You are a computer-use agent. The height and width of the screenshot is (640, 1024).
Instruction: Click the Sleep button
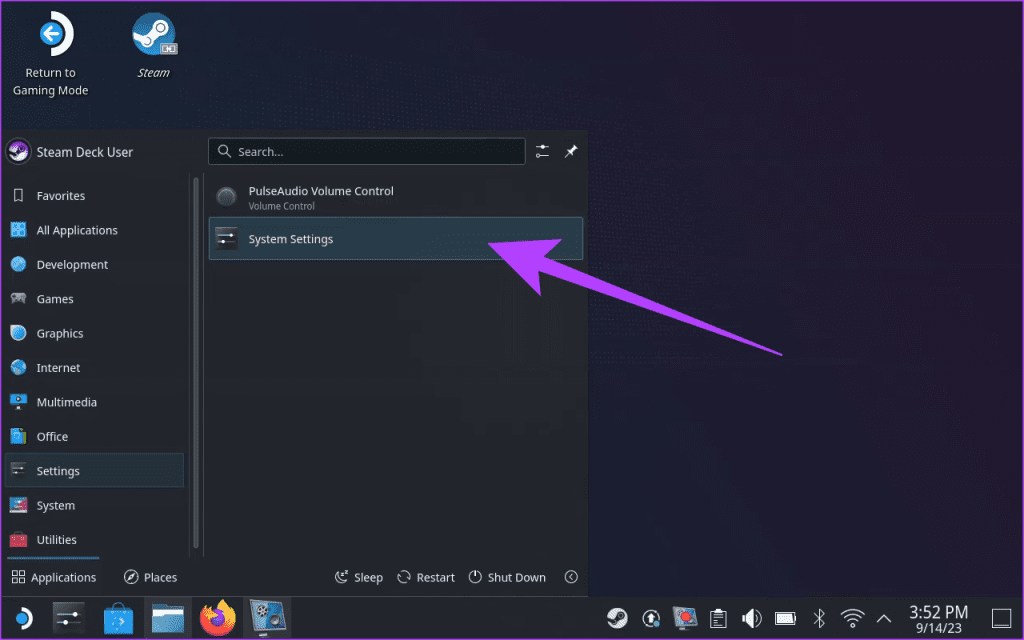359,577
